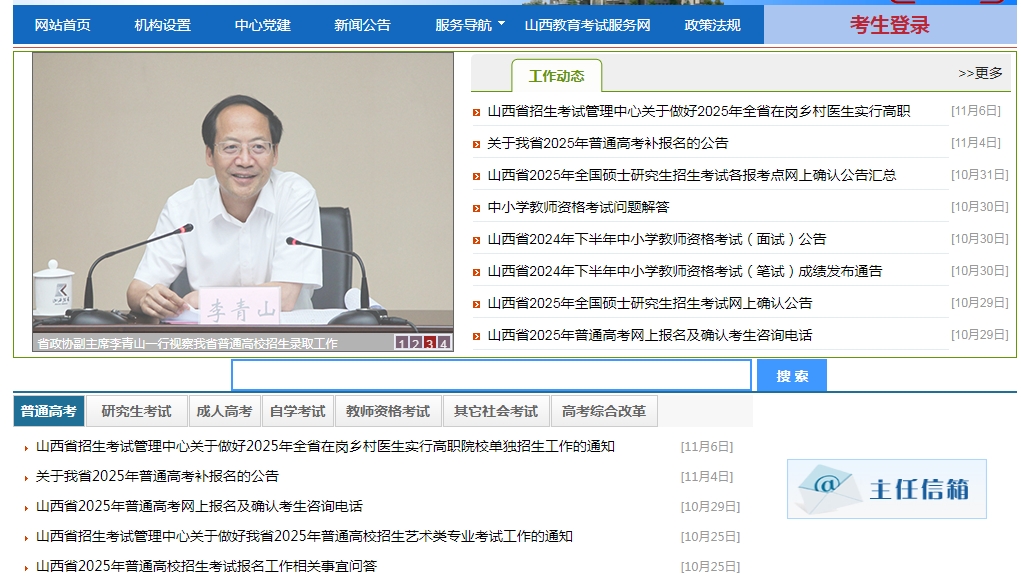Select slide number 1 in image carousel

[401, 344]
